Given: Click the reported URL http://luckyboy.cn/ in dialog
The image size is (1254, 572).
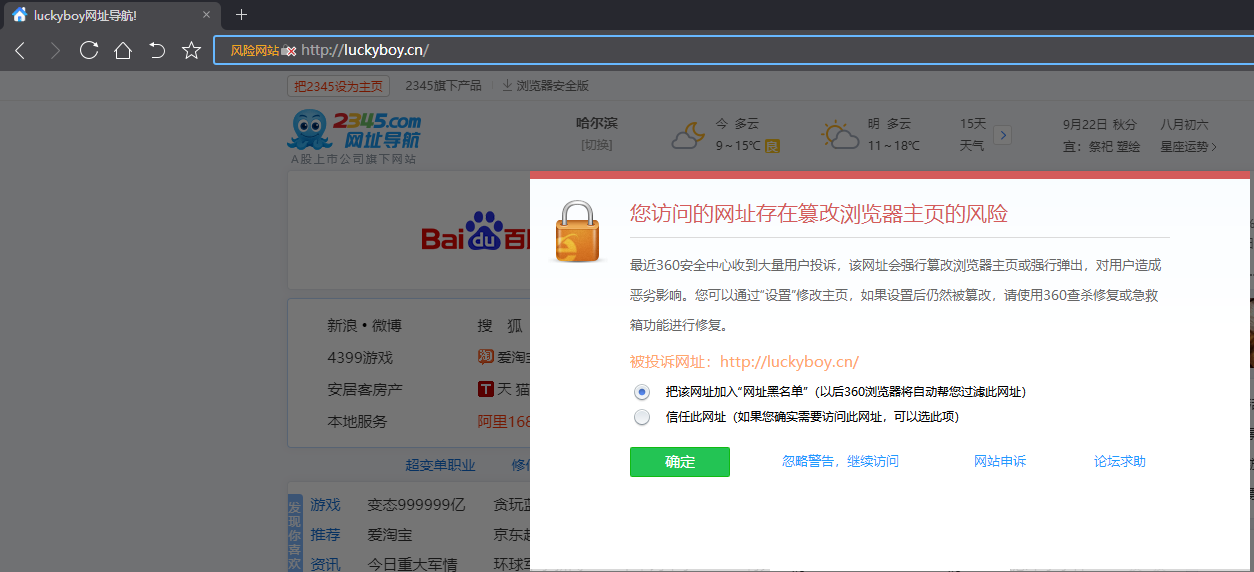Looking at the screenshot, I should click(789, 362).
